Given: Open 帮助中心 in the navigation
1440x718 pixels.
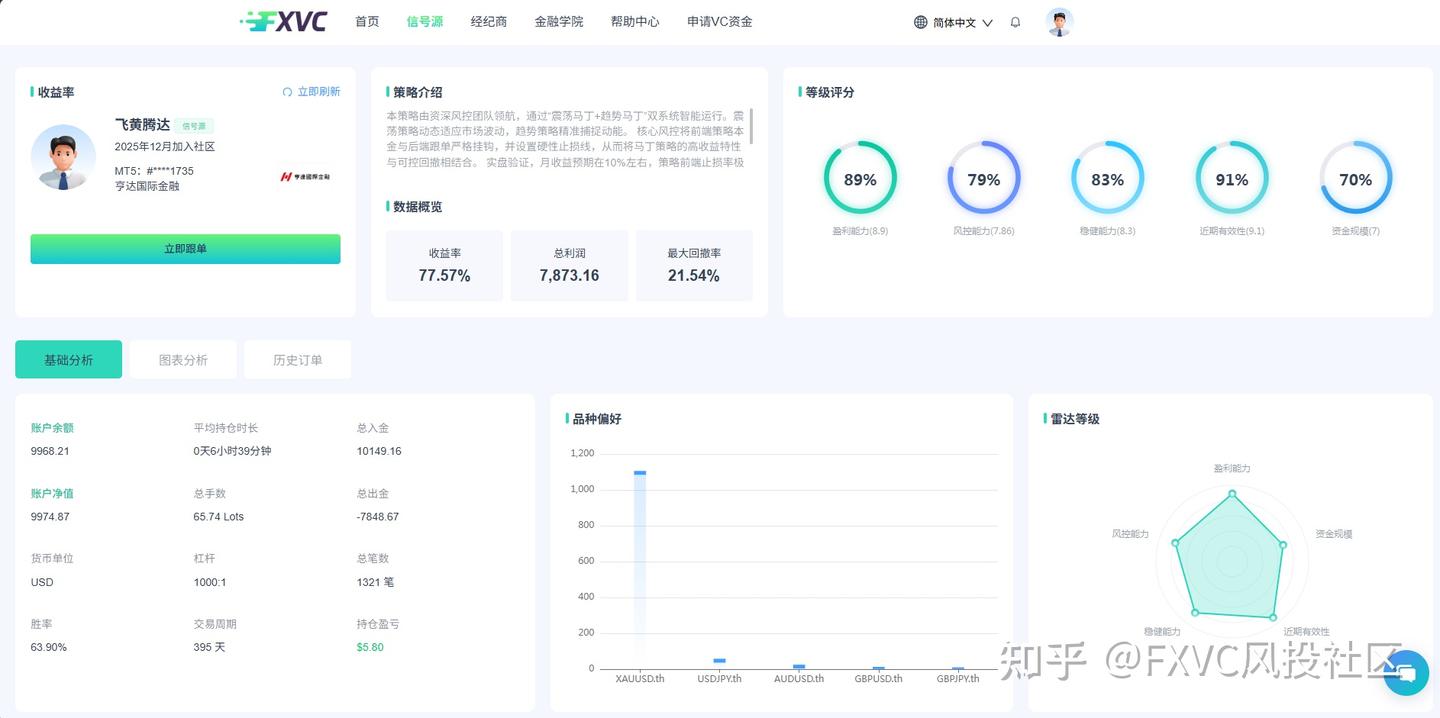Looking at the screenshot, I should pos(635,21).
